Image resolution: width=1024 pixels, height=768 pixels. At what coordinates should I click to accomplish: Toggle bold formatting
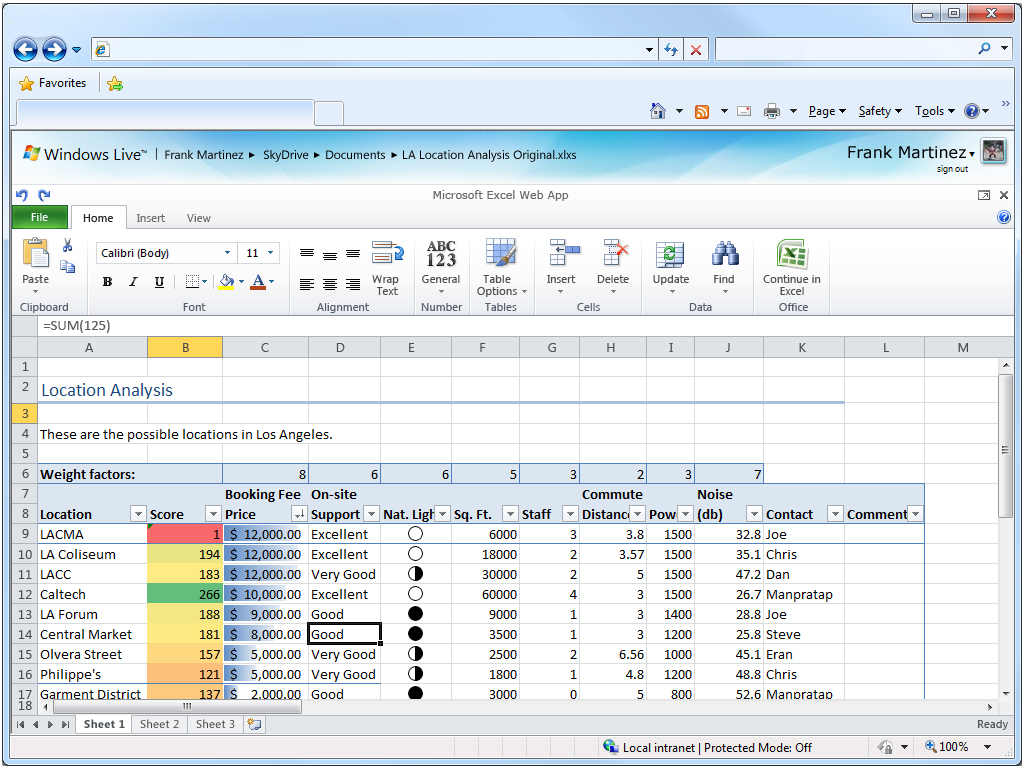[107, 282]
